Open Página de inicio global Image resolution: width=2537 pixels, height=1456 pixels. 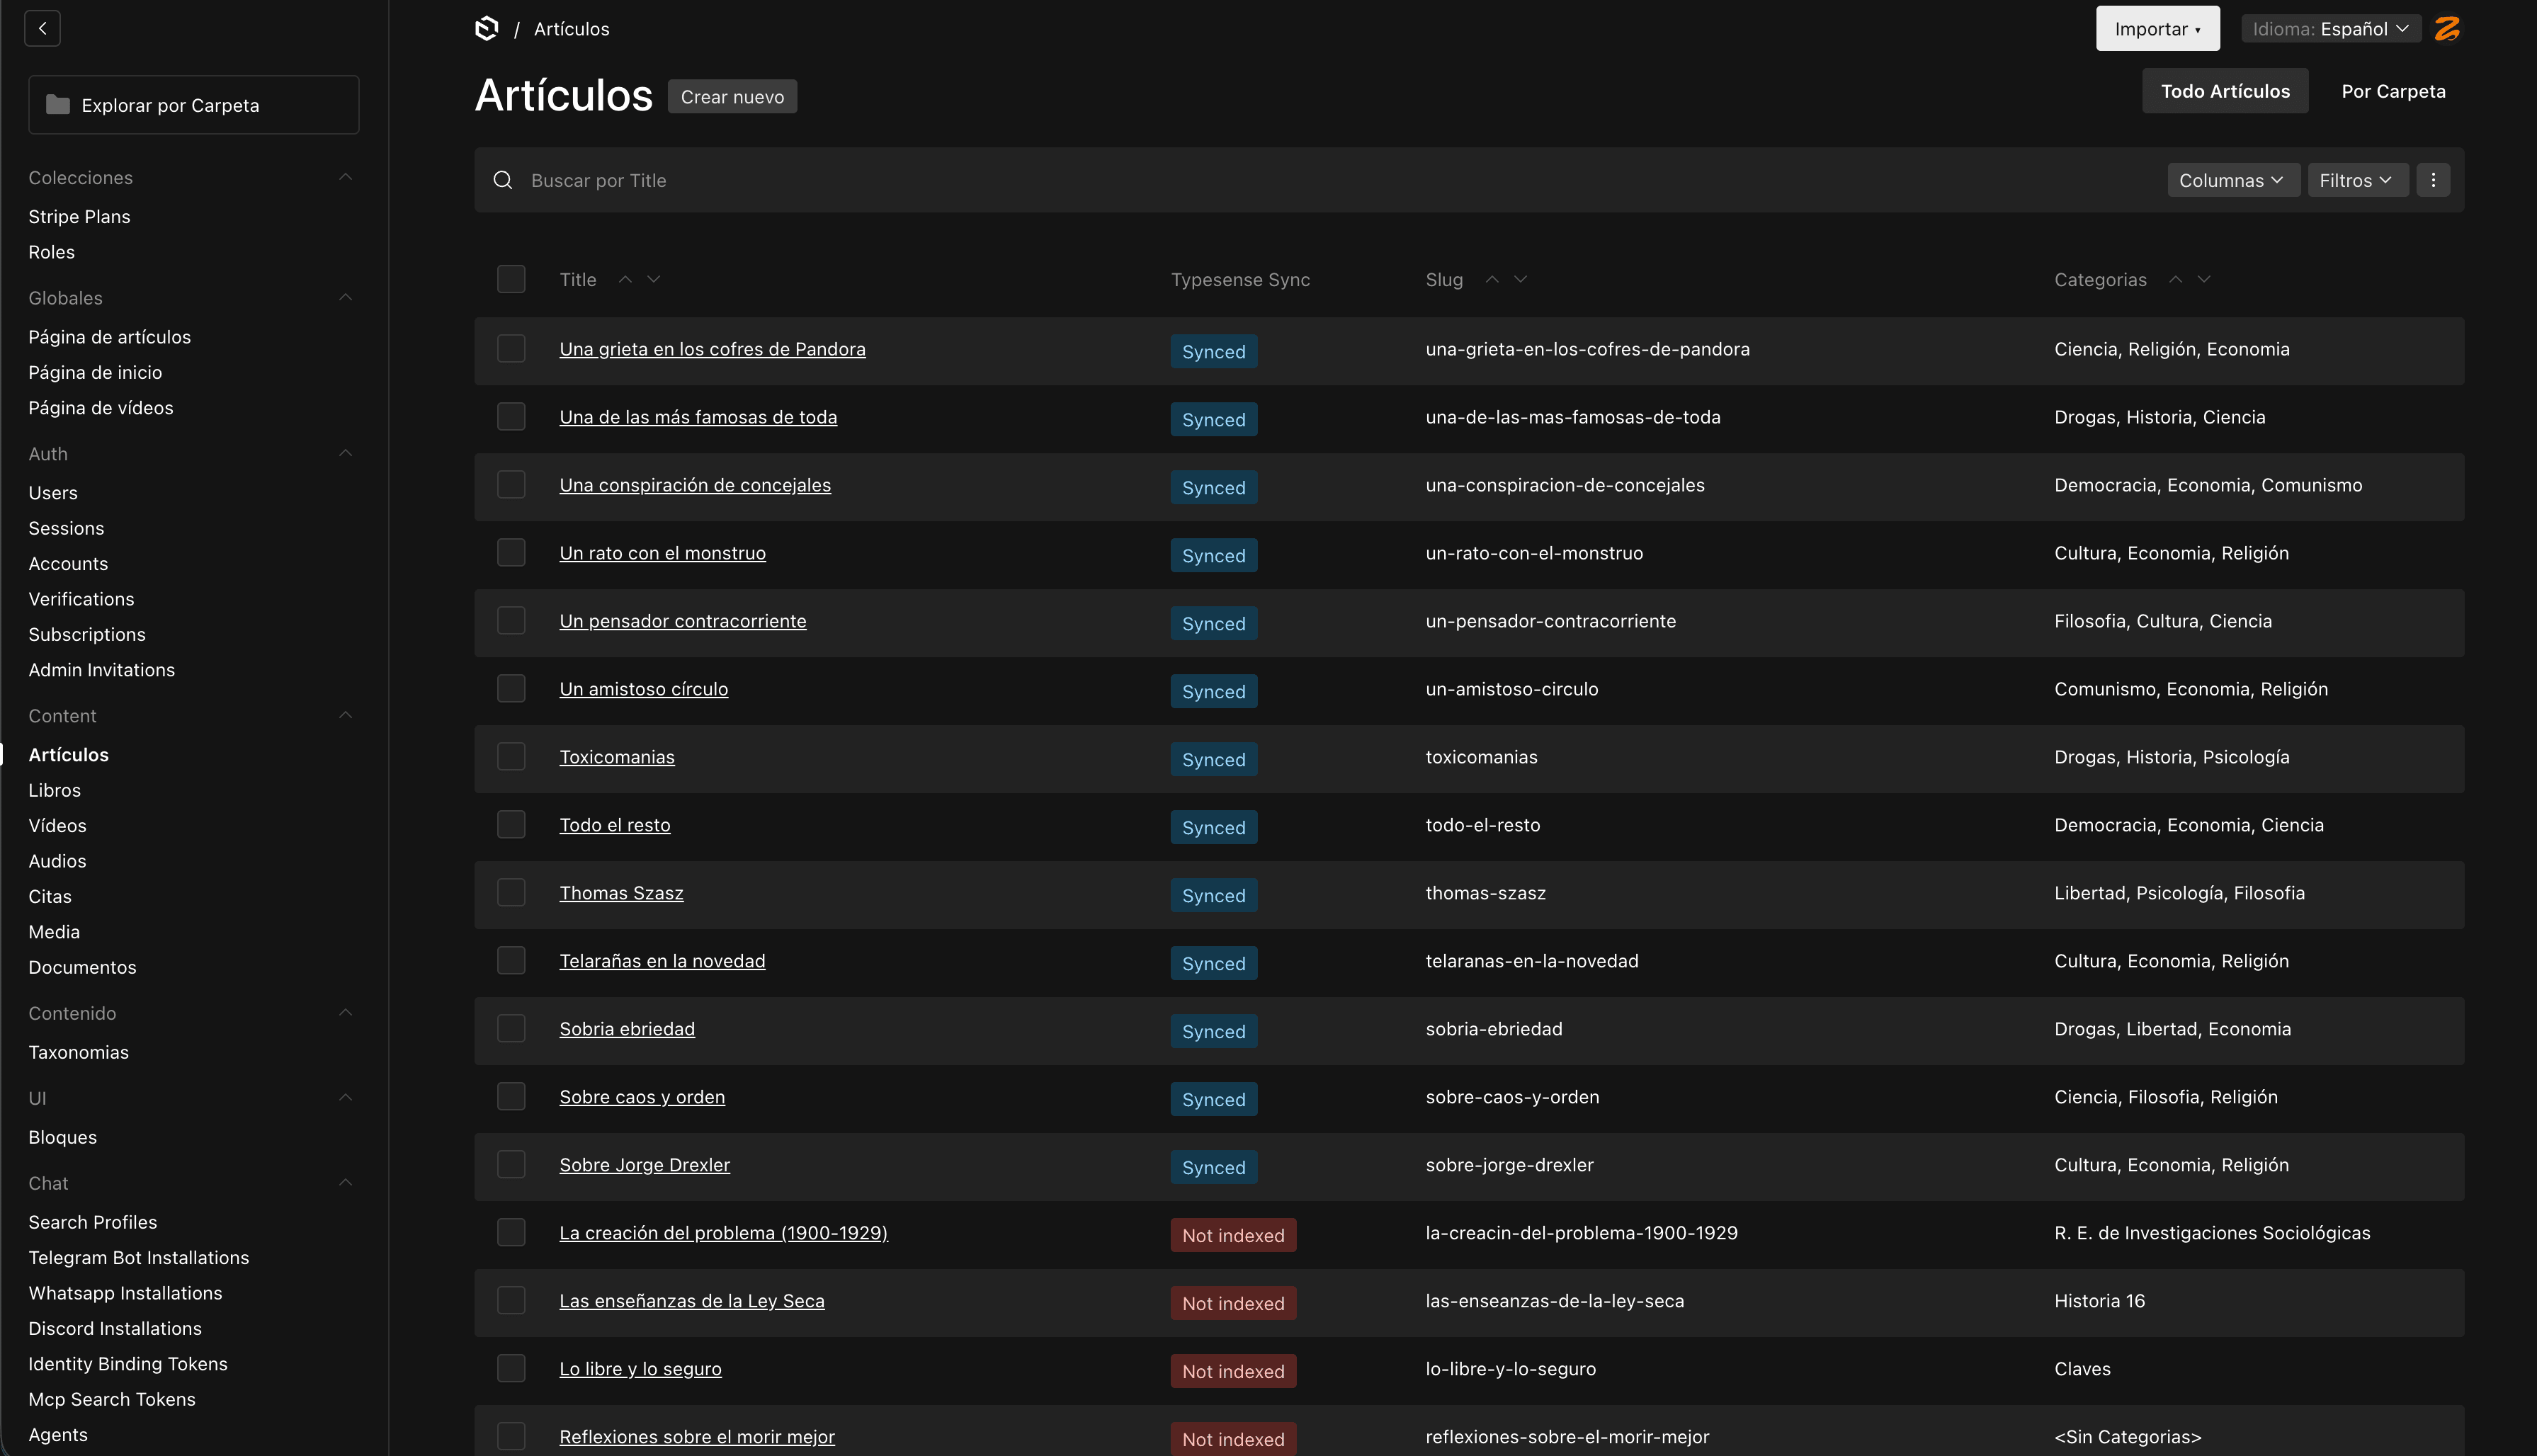(95, 373)
